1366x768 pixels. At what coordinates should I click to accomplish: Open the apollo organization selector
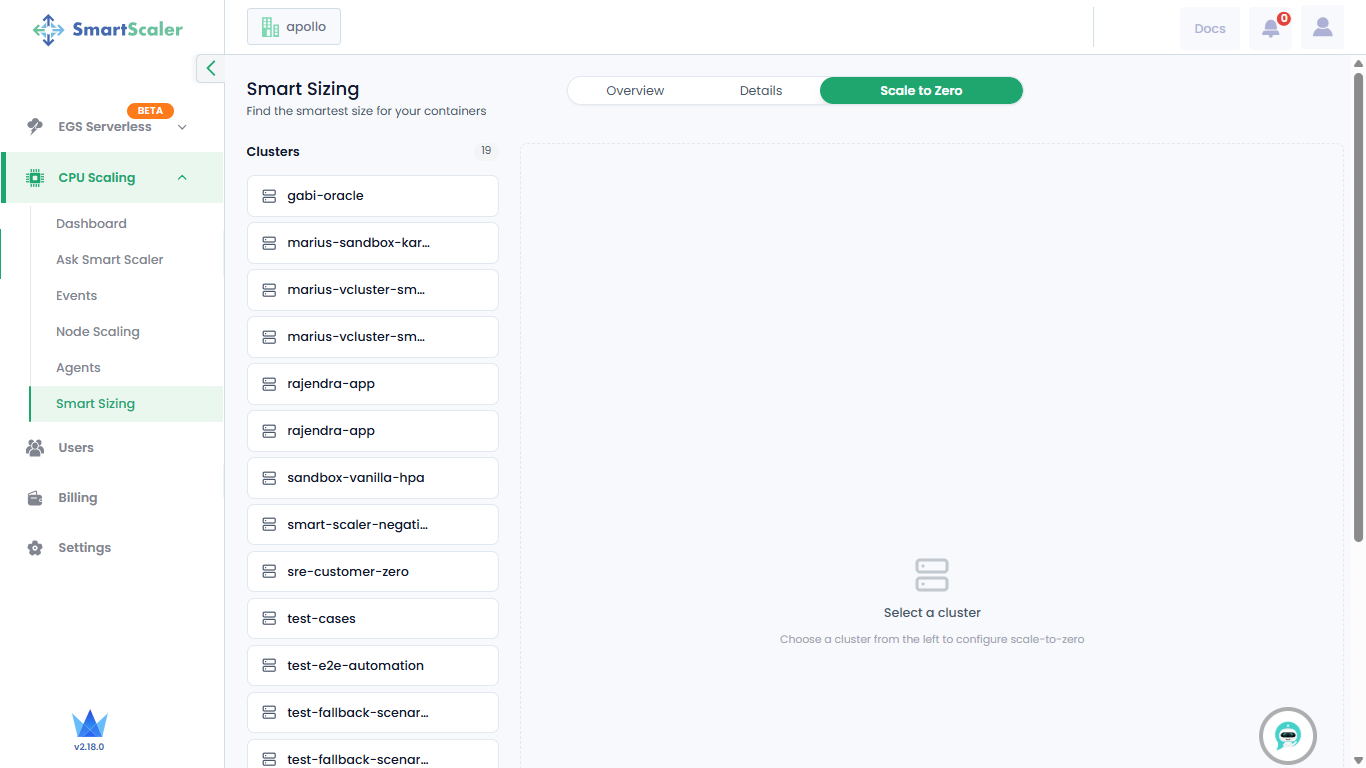click(294, 27)
